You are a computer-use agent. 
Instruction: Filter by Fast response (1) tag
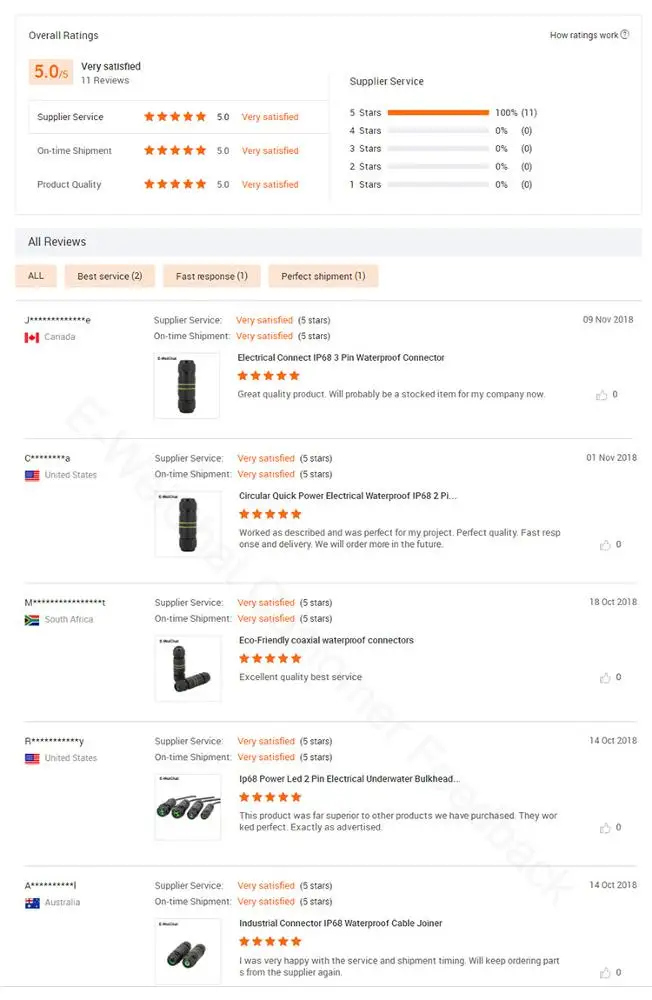click(x=212, y=276)
